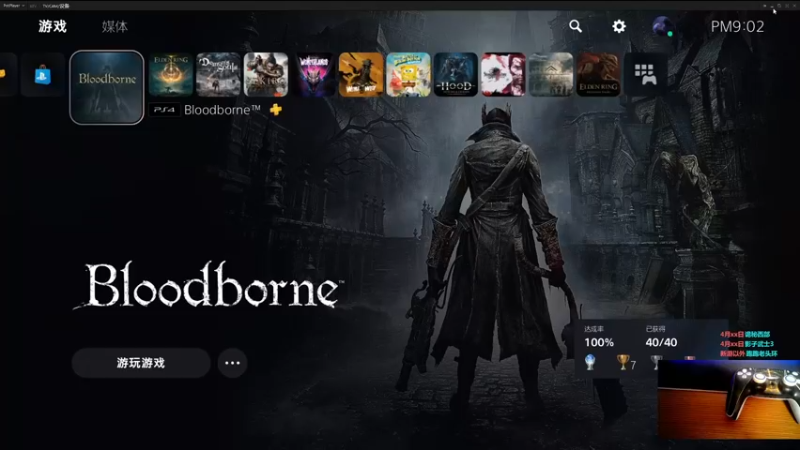This screenshot has height=450, width=800.
Task: Open the Game Library grid icon
Action: pyautogui.click(x=645, y=74)
